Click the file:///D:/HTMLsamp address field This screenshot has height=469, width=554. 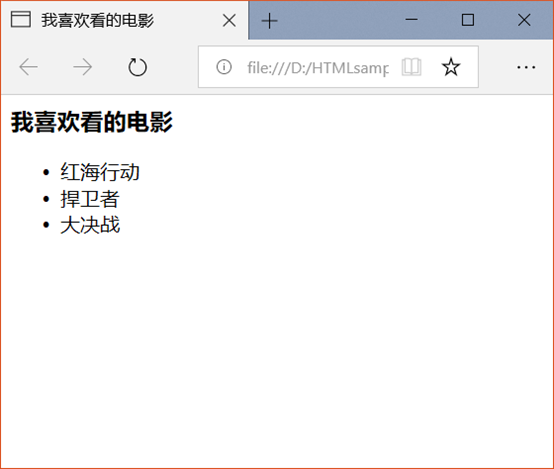[318, 67]
